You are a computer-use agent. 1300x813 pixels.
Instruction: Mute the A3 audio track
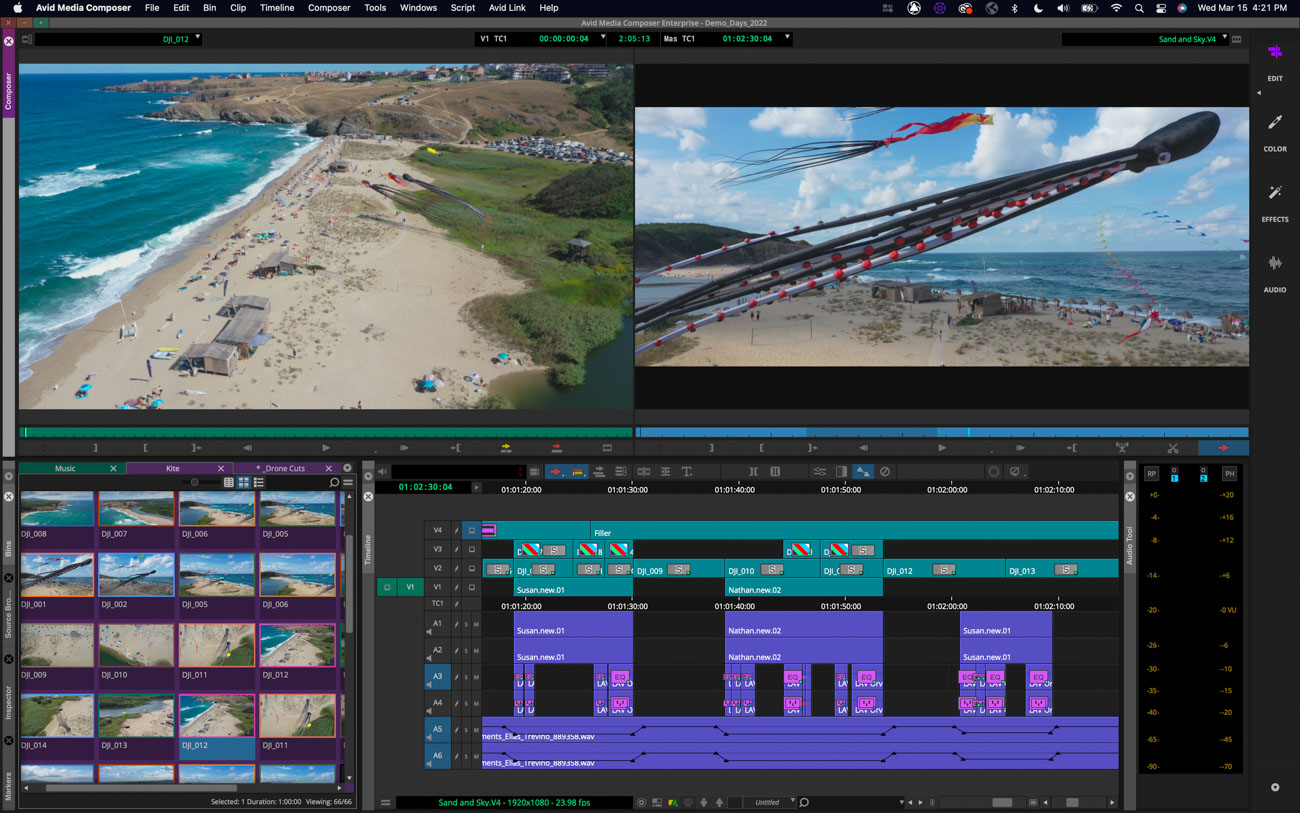tap(476, 678)
